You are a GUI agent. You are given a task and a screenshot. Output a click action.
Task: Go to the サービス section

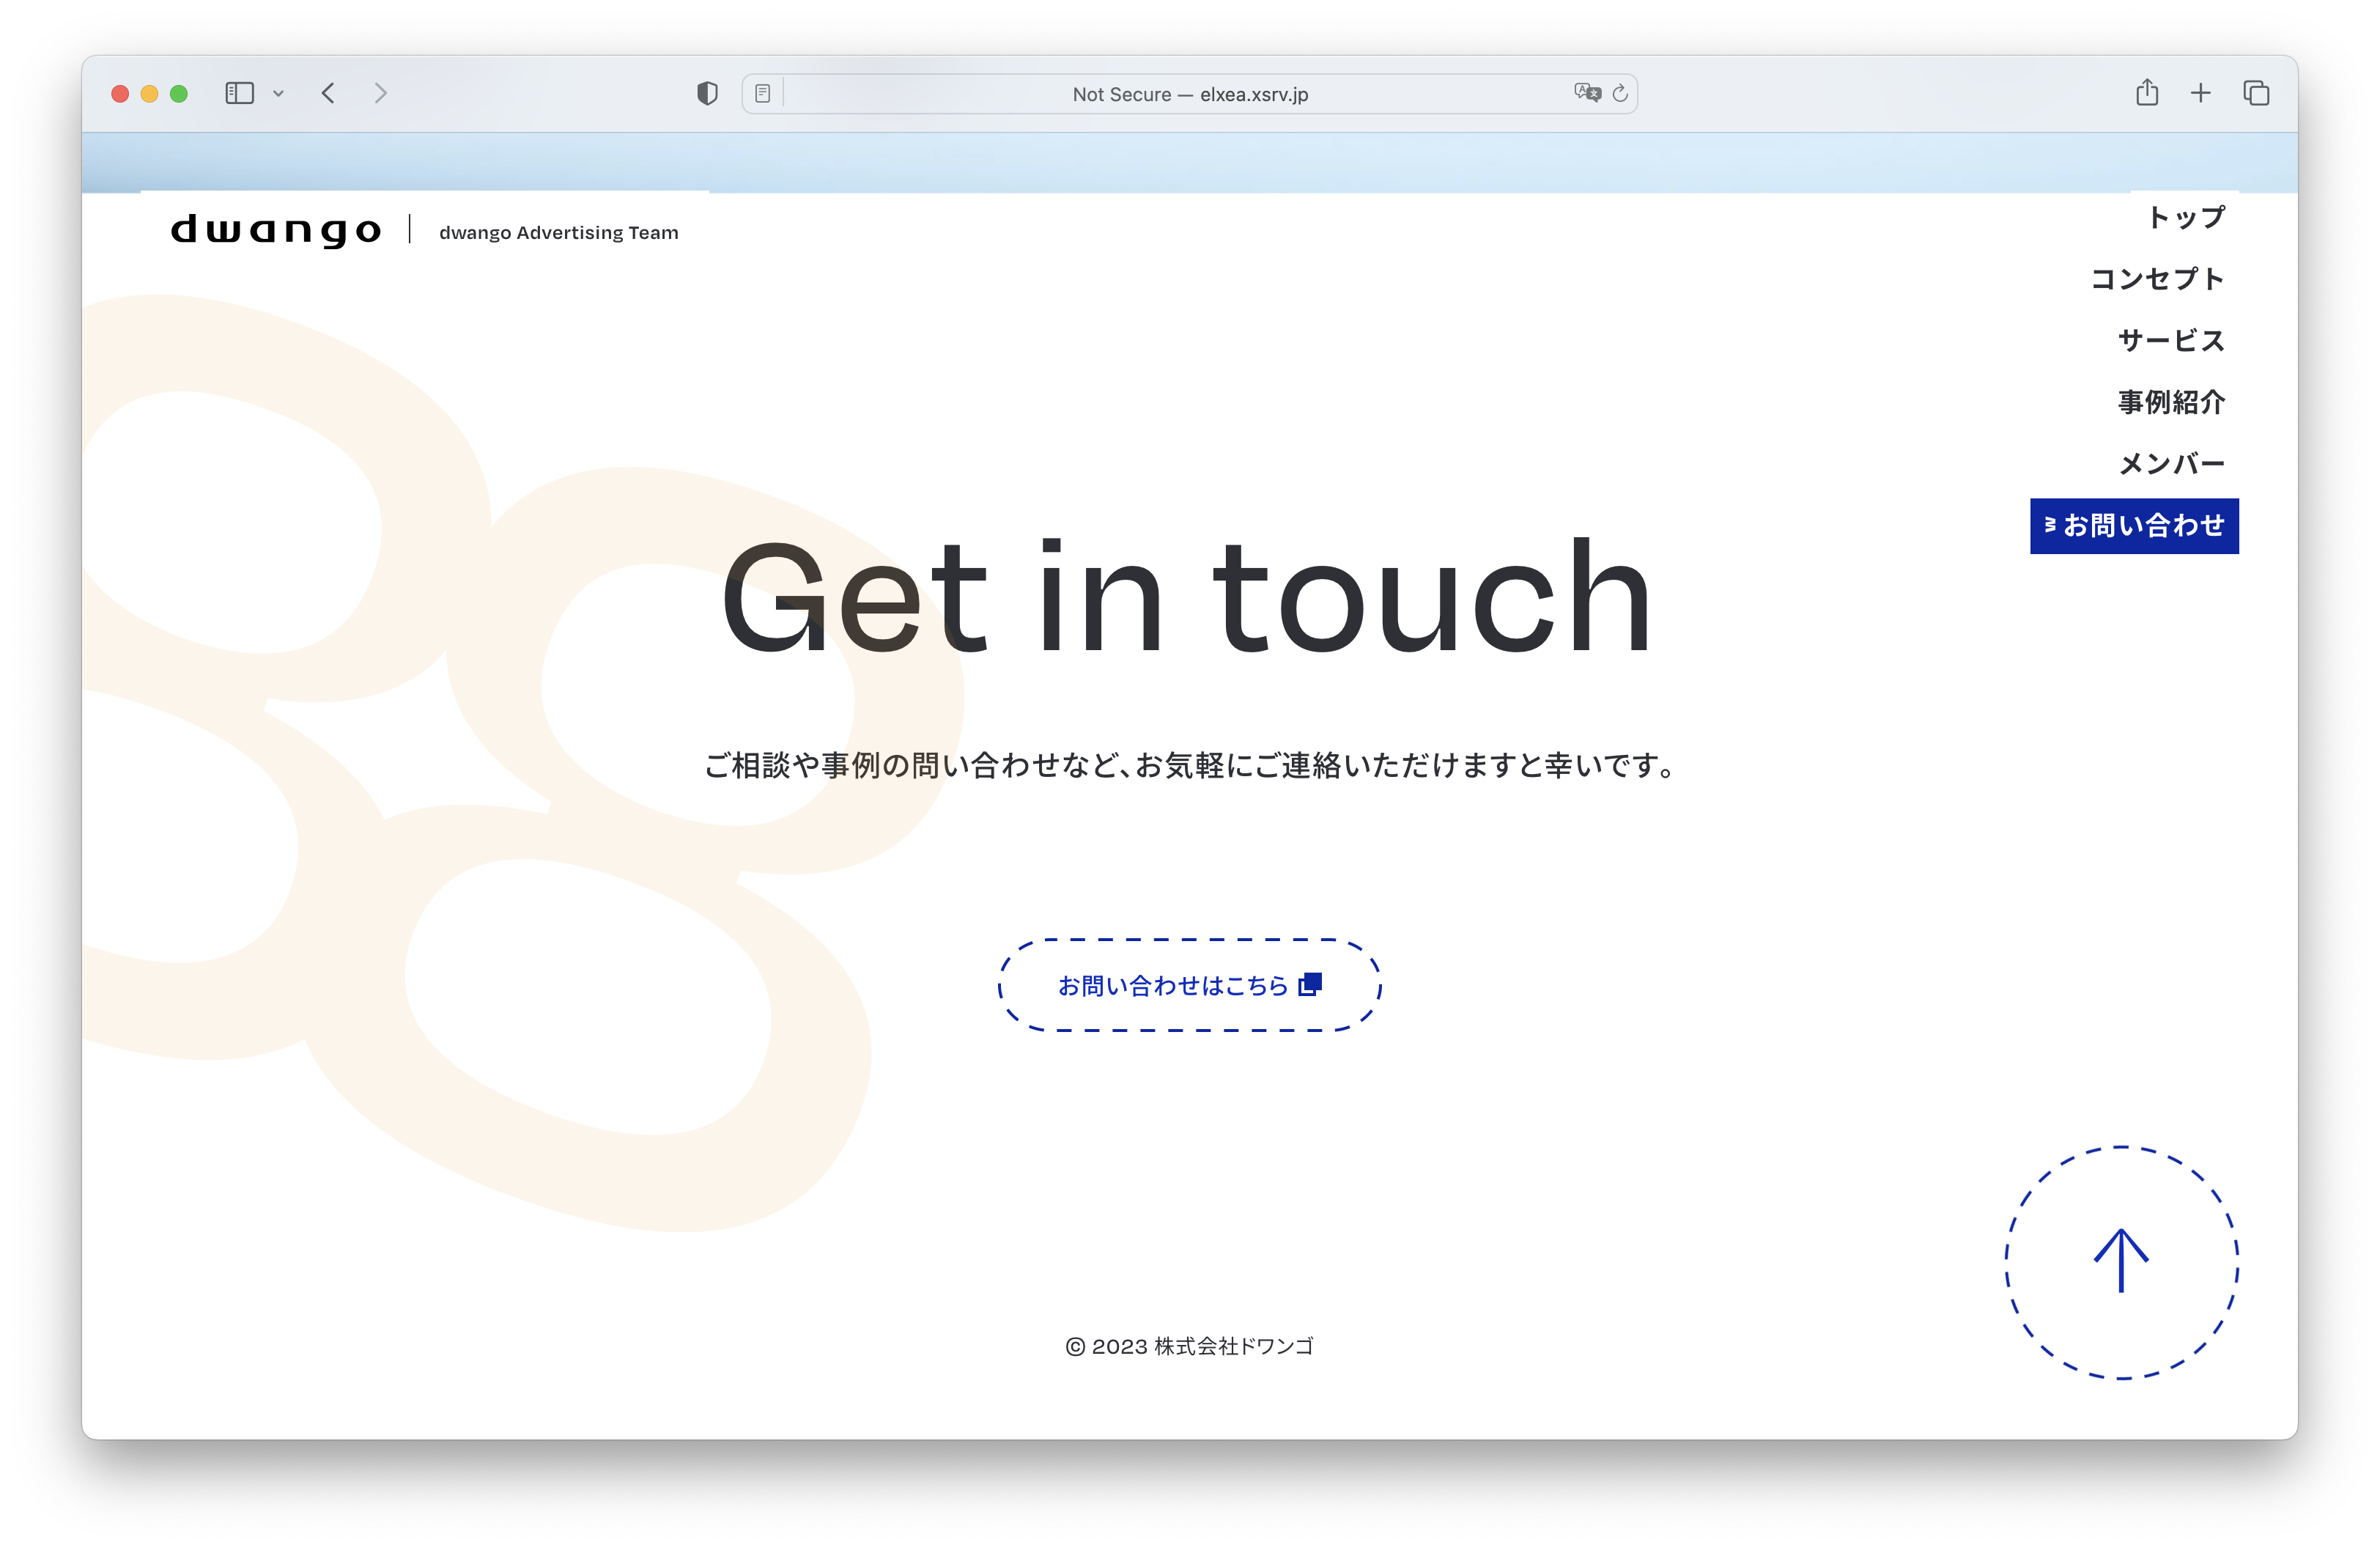click(2171, 341)
